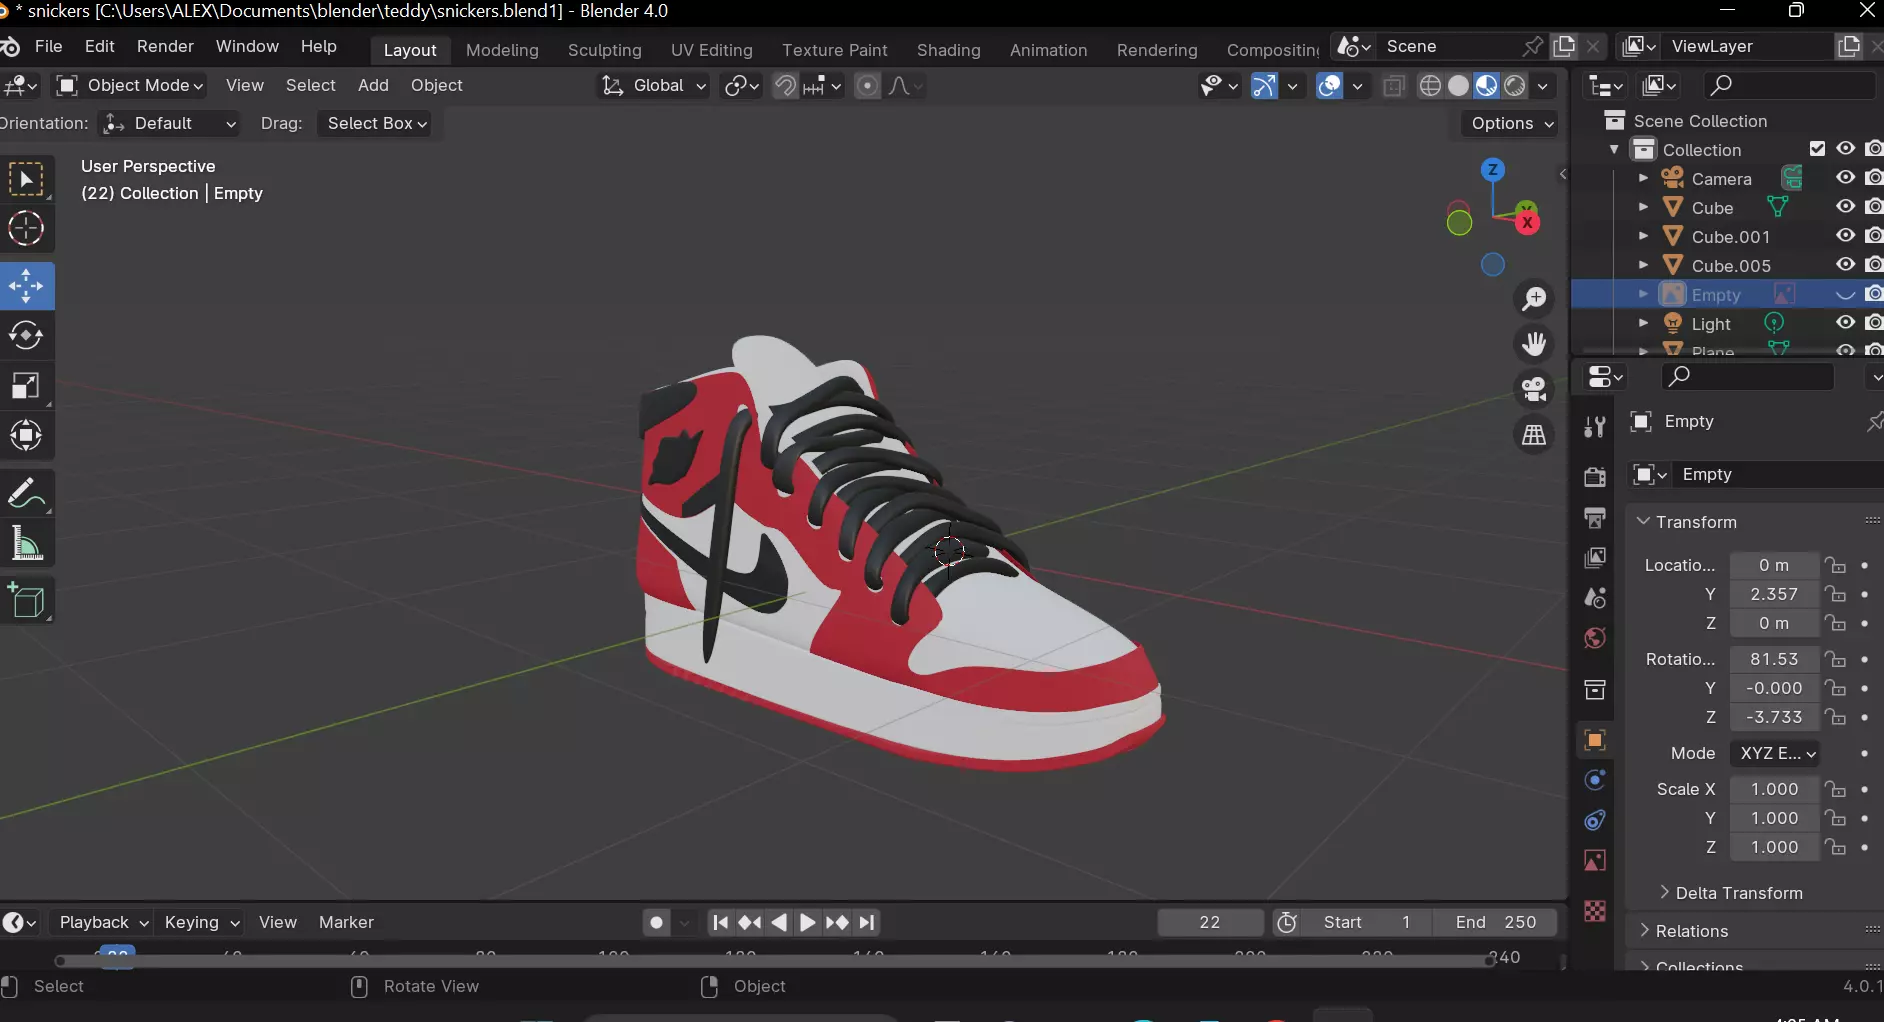Toggle viewport overlays
The height and width of the screenshot is (1022, 1884).
click(1329, 86)
